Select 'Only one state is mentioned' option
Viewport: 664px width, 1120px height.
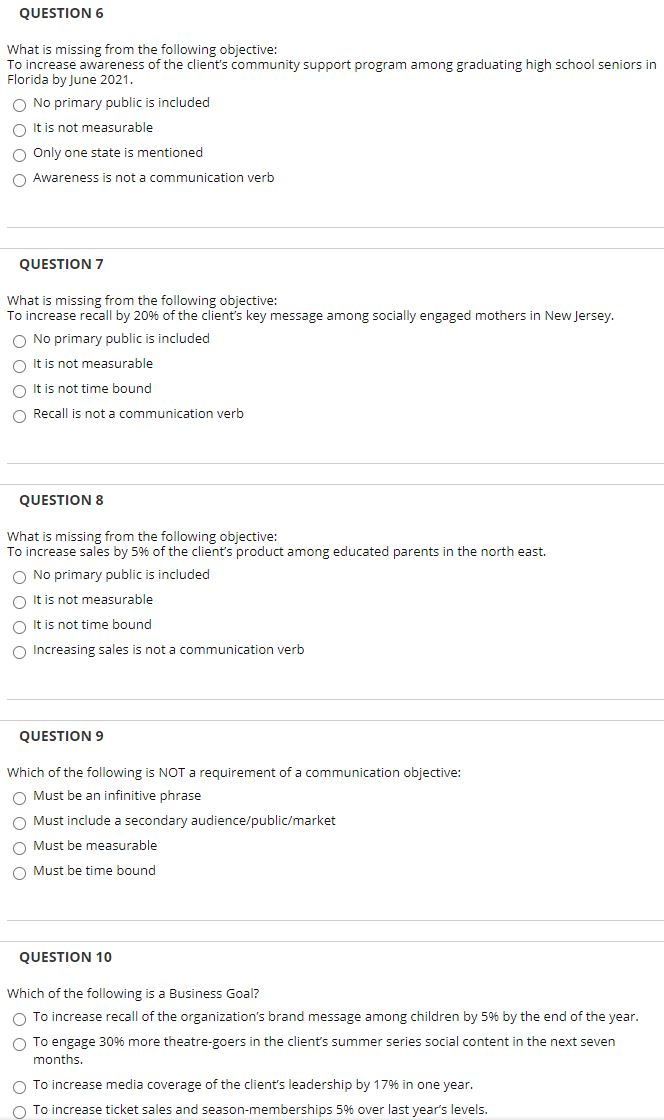[20, 154]
